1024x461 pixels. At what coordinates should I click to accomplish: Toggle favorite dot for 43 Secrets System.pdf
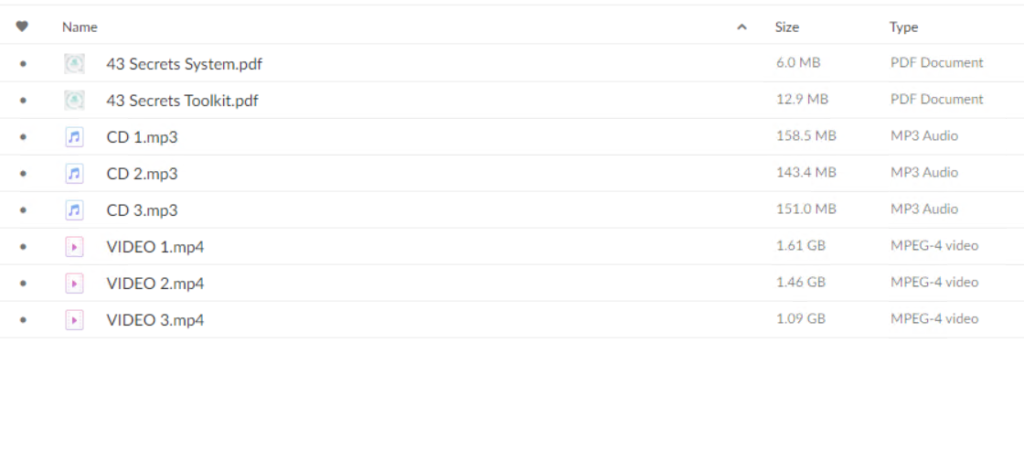[24, 64]
